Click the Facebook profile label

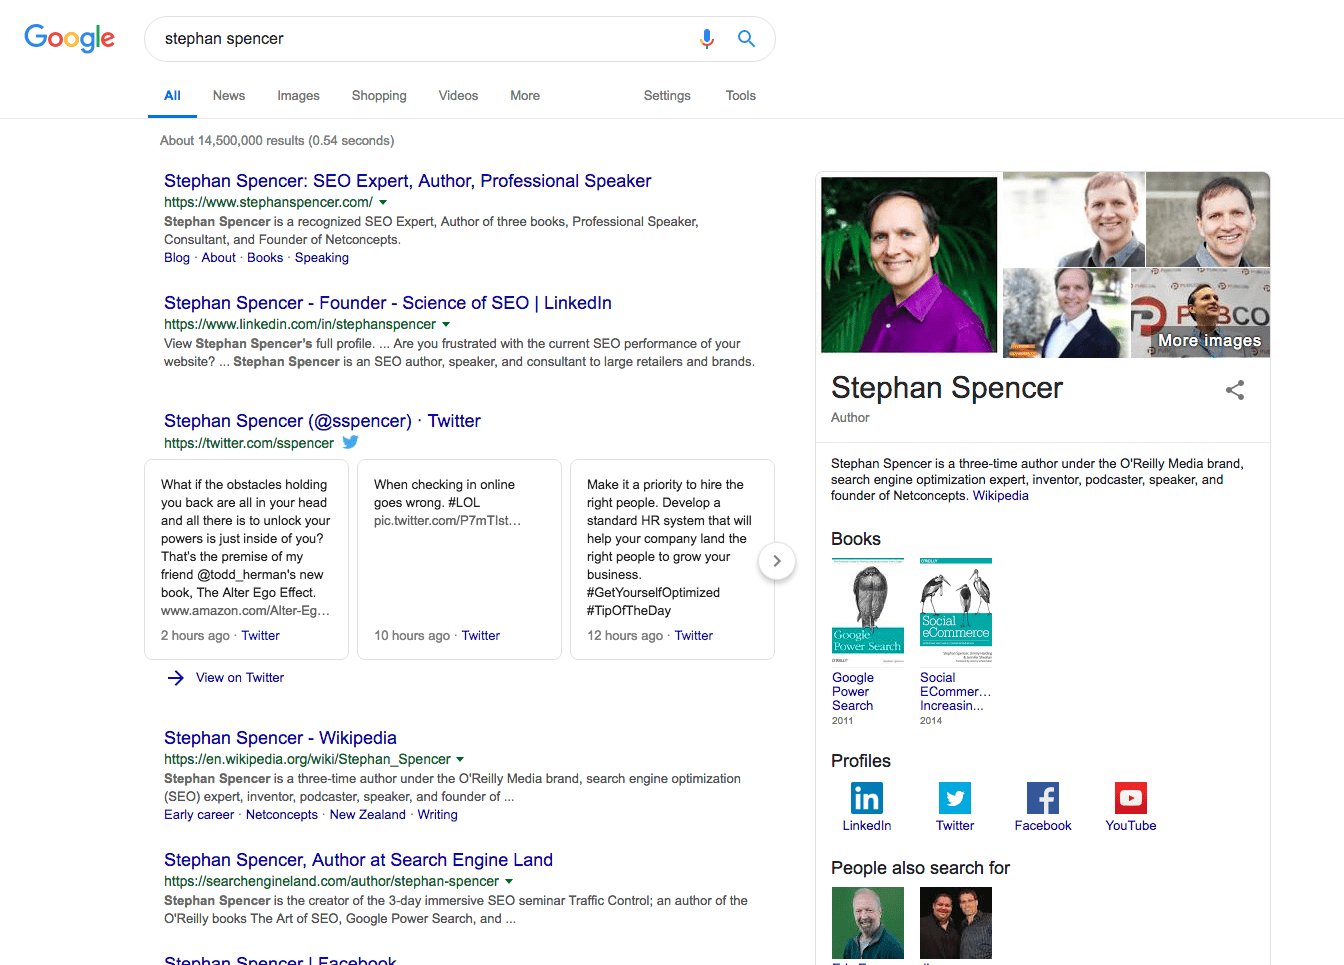[x=1043, y=826]
